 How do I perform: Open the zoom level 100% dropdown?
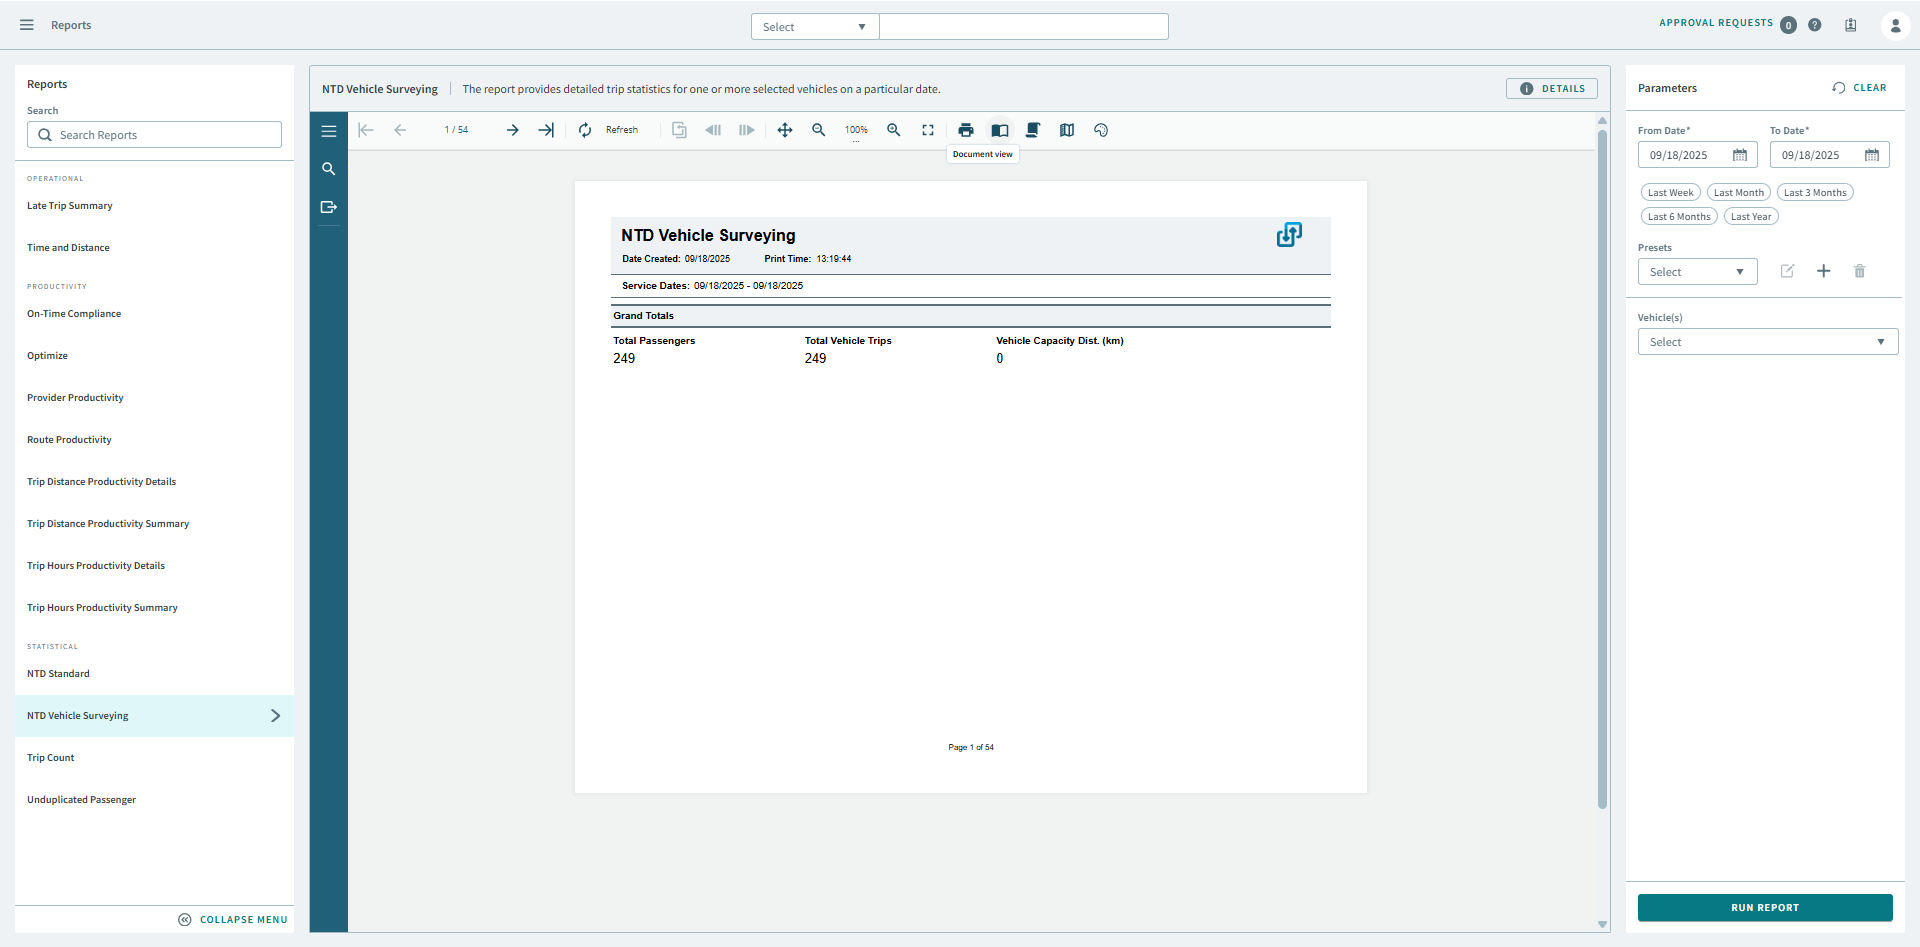pos(856,130)
